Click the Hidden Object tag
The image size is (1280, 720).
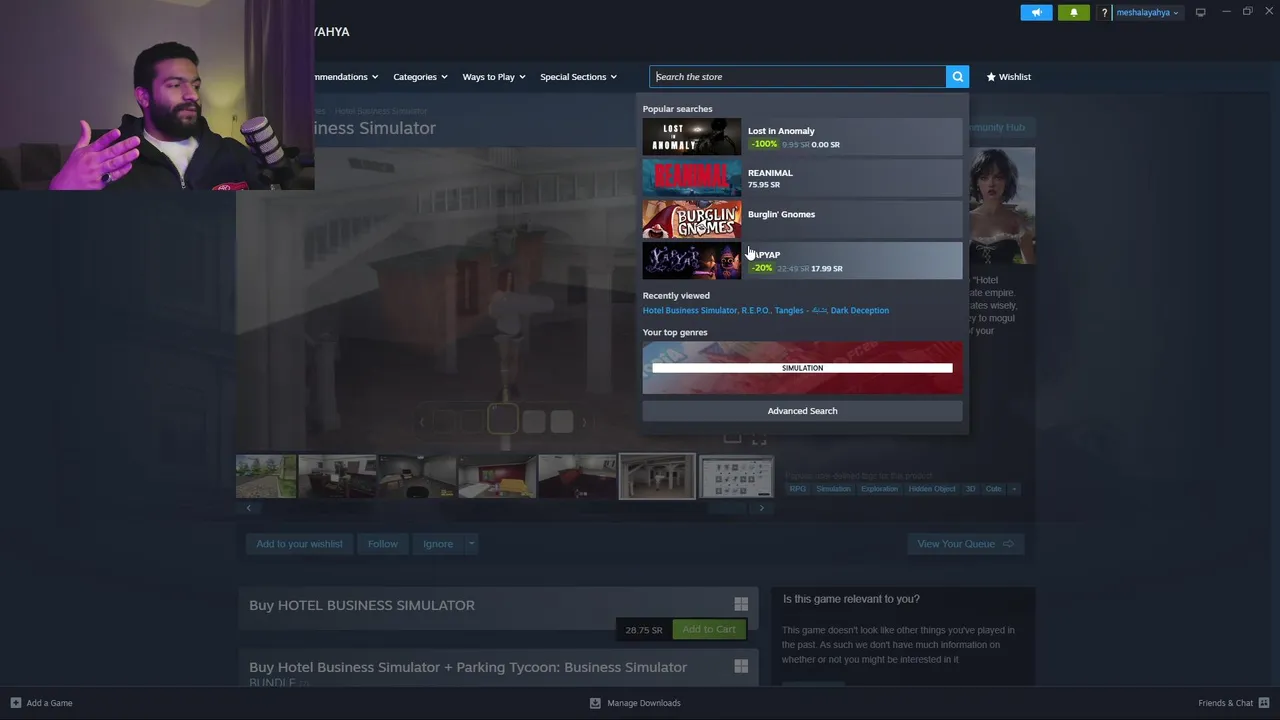932,489
